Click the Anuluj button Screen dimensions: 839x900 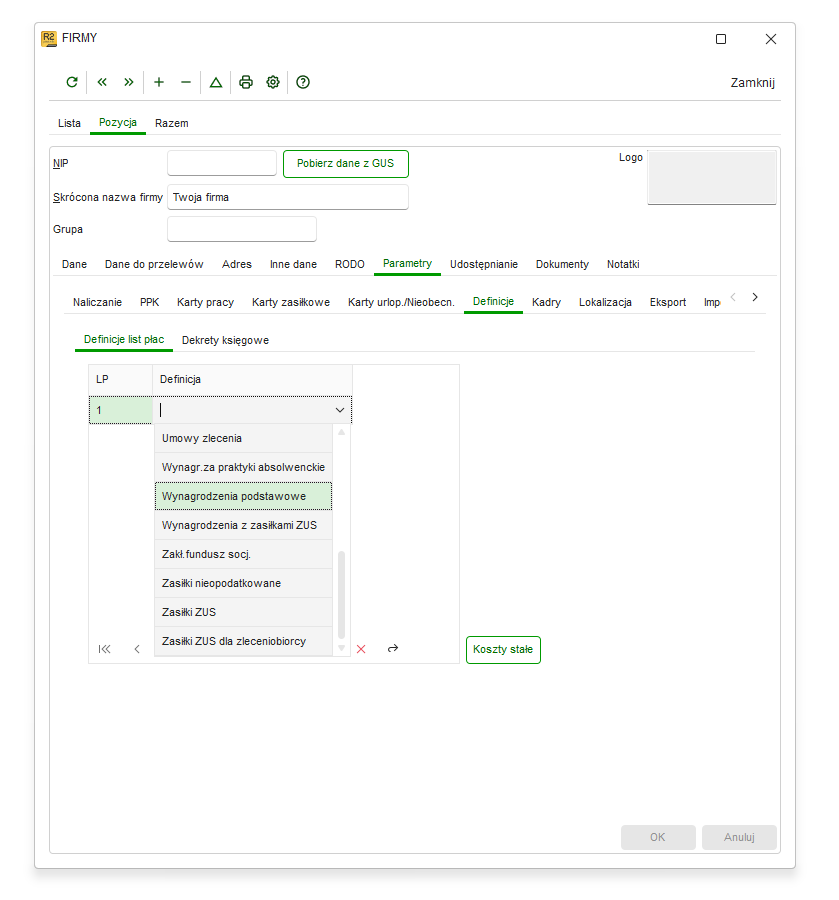point(739,837)
